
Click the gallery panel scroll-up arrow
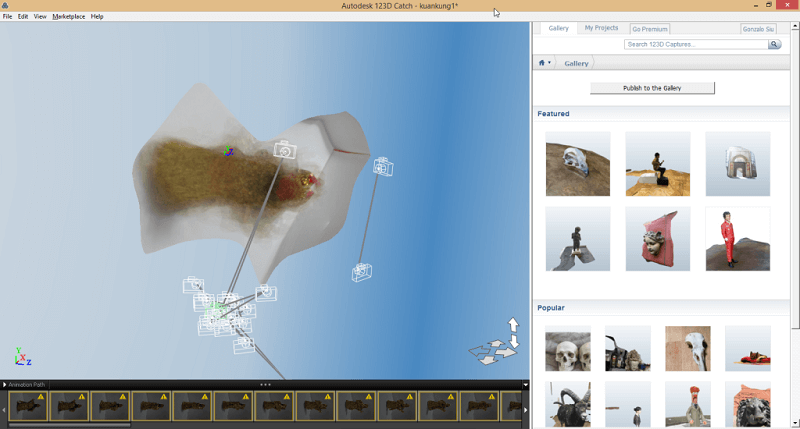tap(795, 26)
